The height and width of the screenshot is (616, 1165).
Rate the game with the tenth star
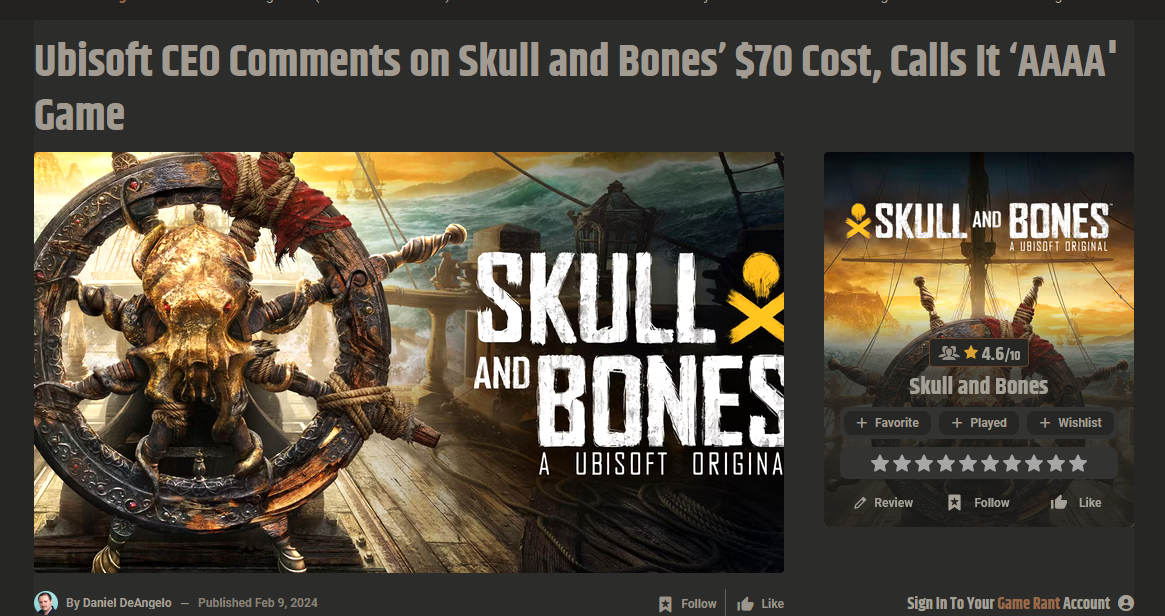point(1078,464)
